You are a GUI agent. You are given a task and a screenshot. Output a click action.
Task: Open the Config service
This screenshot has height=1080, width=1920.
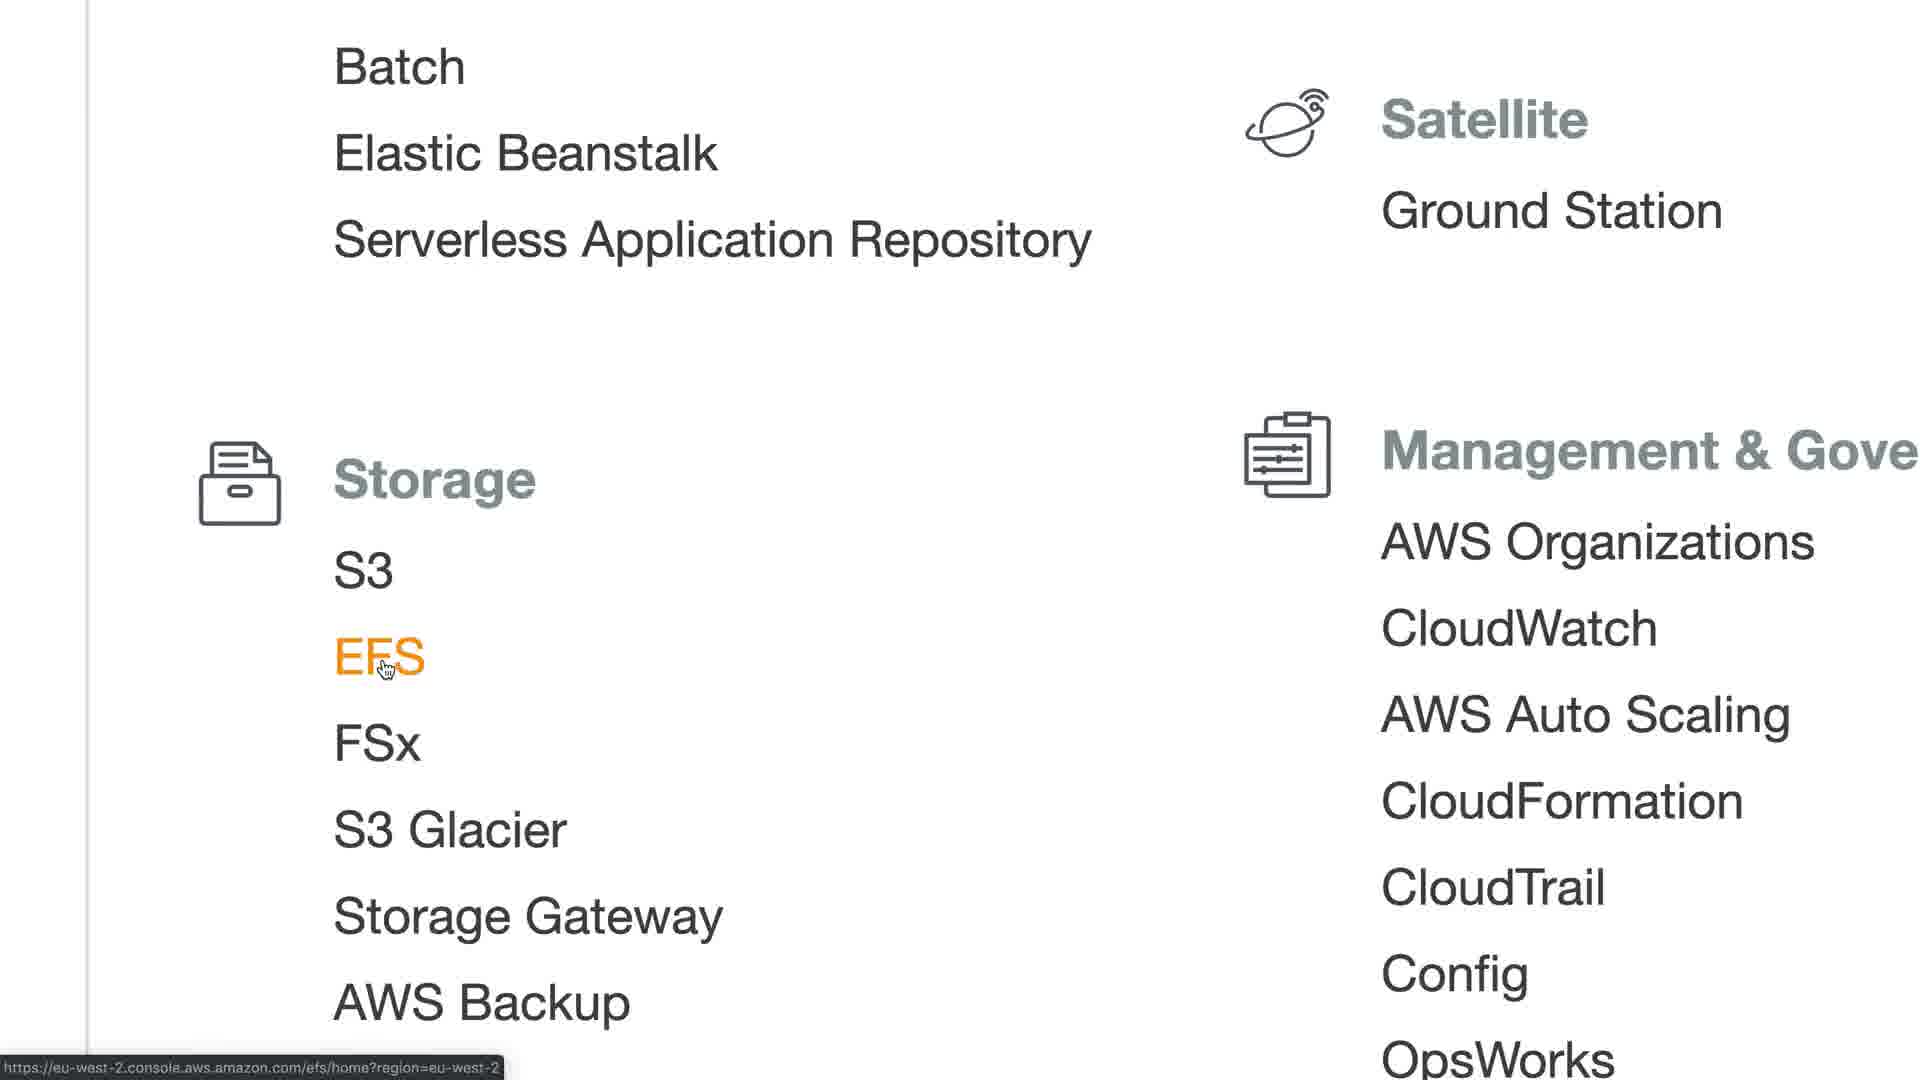1454,974
